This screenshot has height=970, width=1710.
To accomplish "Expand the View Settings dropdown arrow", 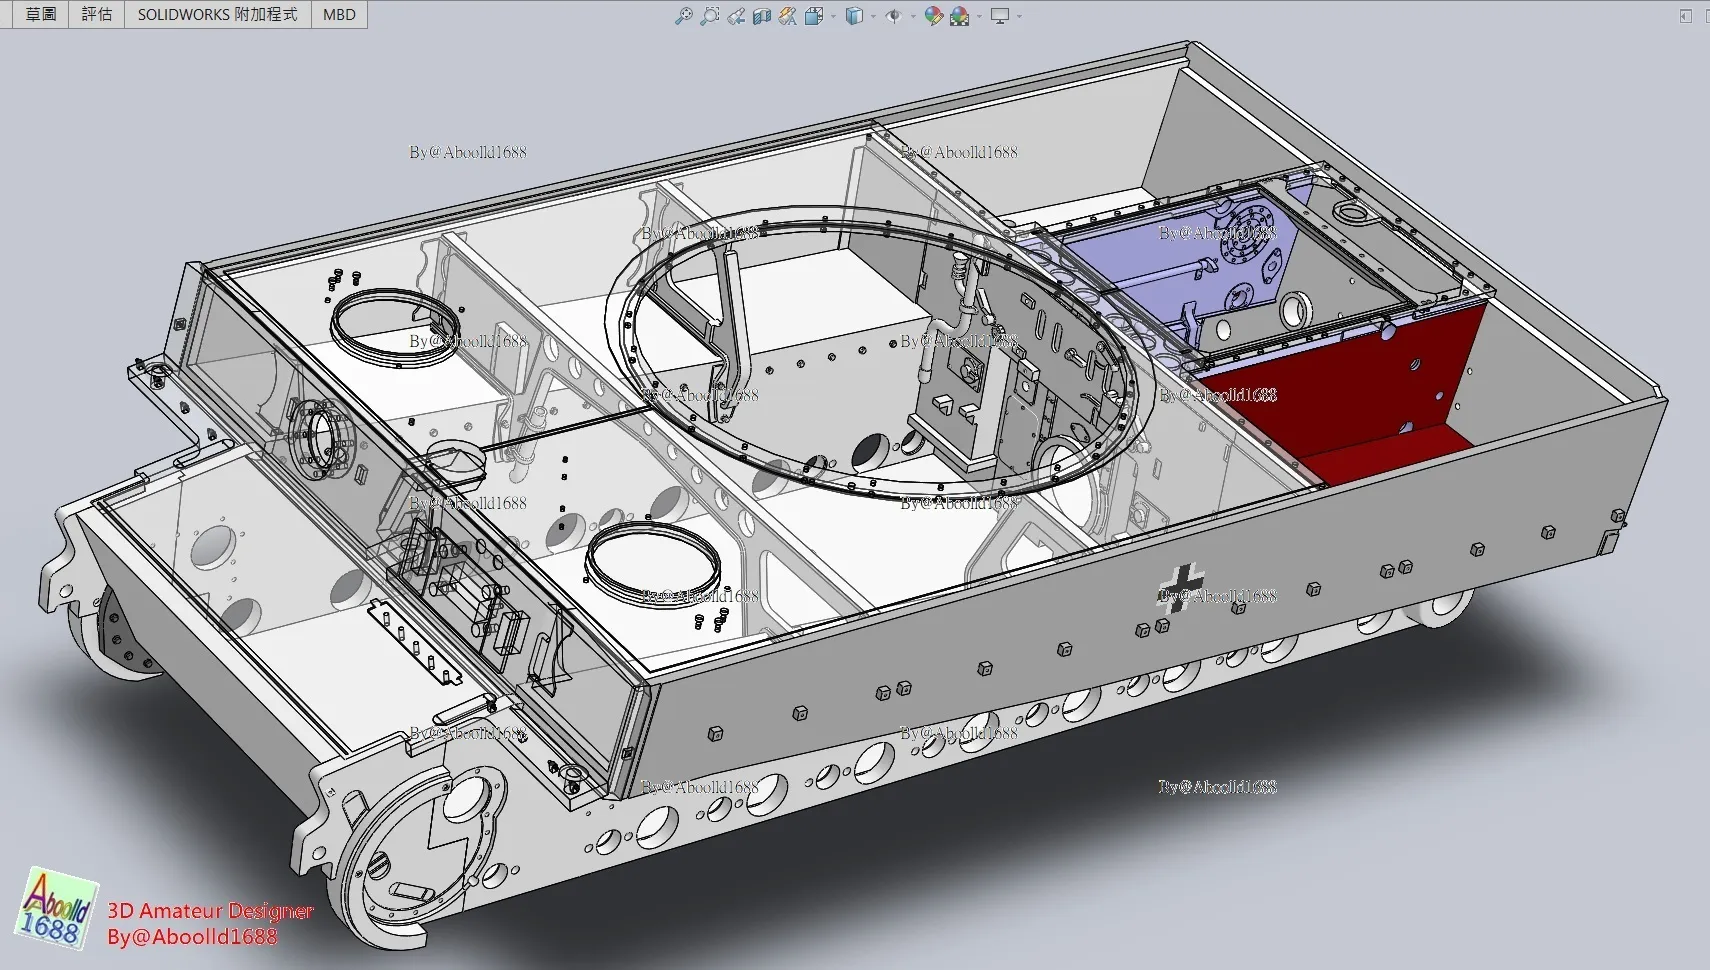I will [x=1019, y=16].
